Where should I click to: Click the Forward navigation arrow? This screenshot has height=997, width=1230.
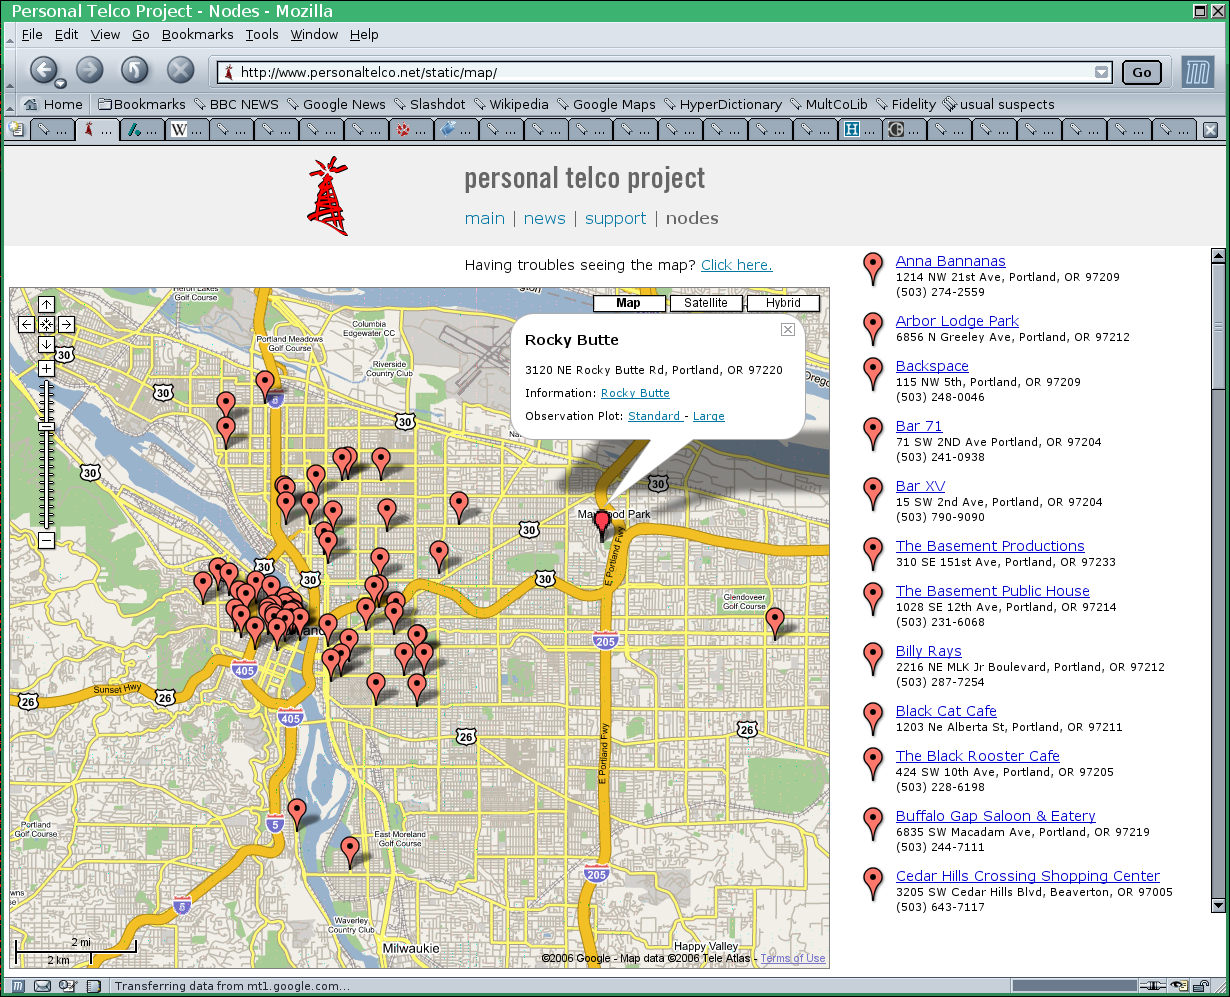89,69
